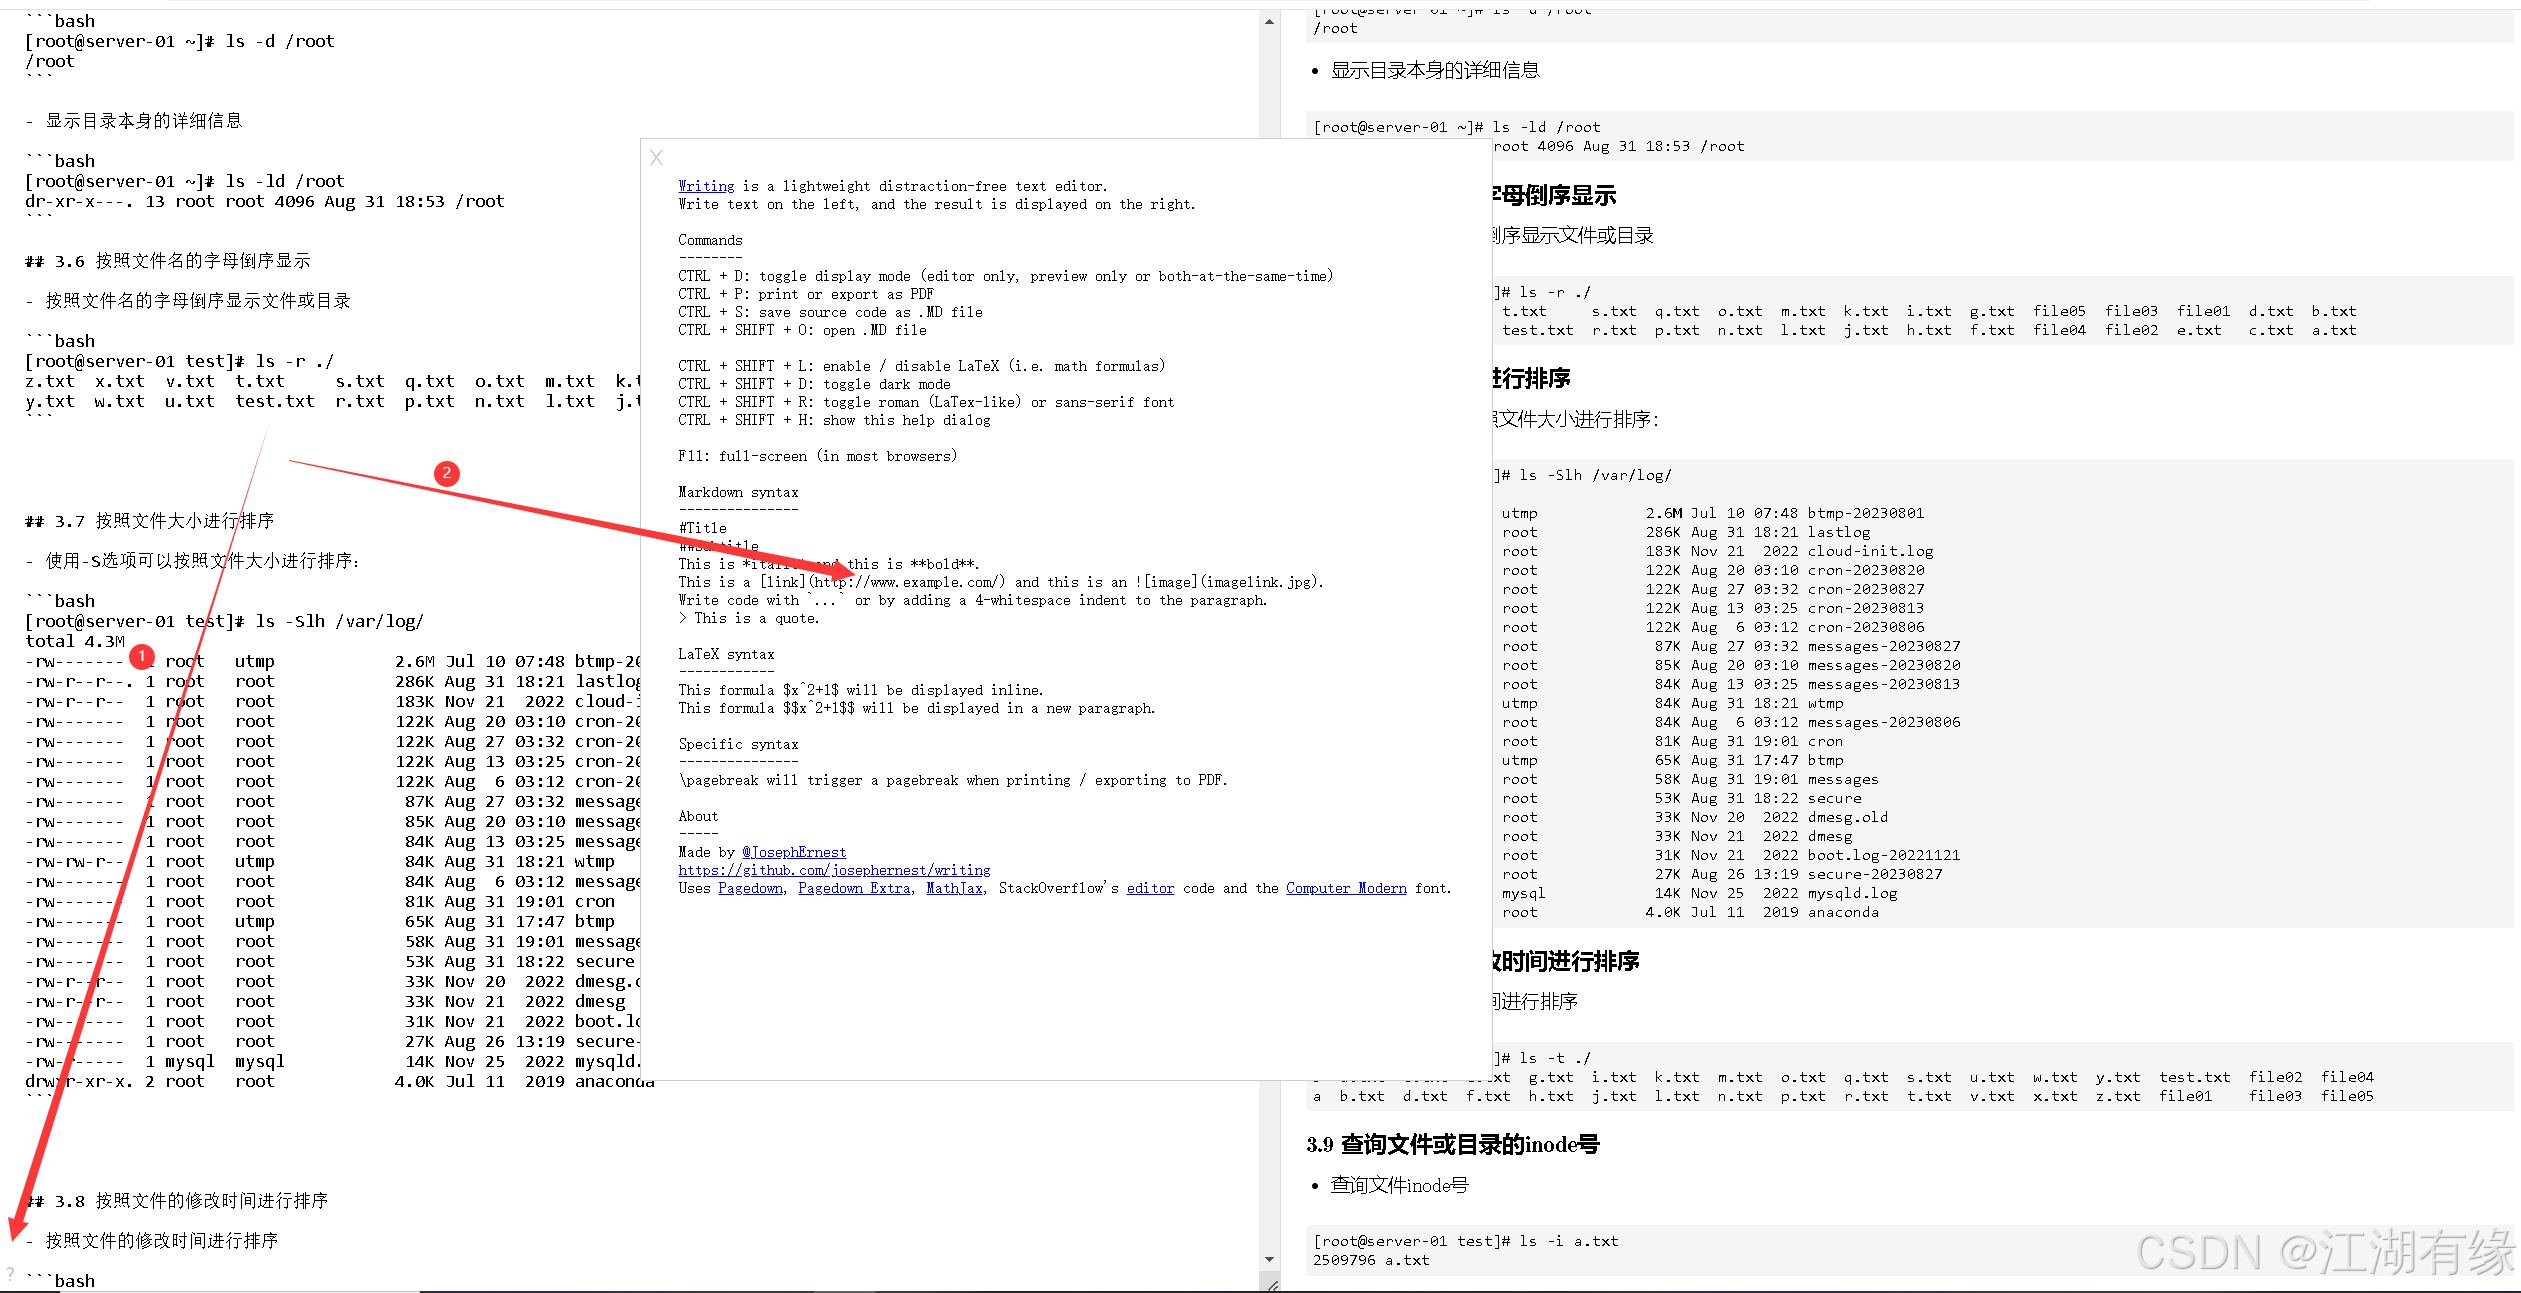
Task: Click 'CTRL + P: print or export as PDF'
Action: click(806, 294)
